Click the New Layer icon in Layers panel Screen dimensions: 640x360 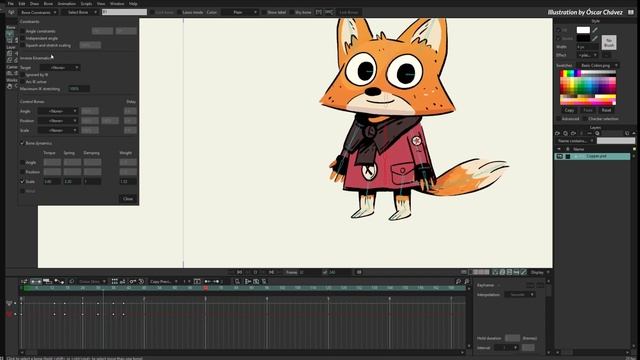pos(558,133)
